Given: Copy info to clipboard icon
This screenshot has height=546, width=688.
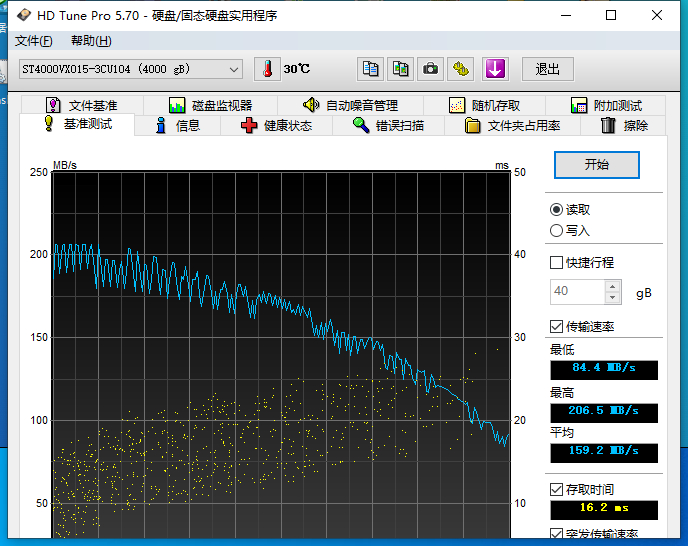Looking at the screenshot, I should [x=370, y=69].
